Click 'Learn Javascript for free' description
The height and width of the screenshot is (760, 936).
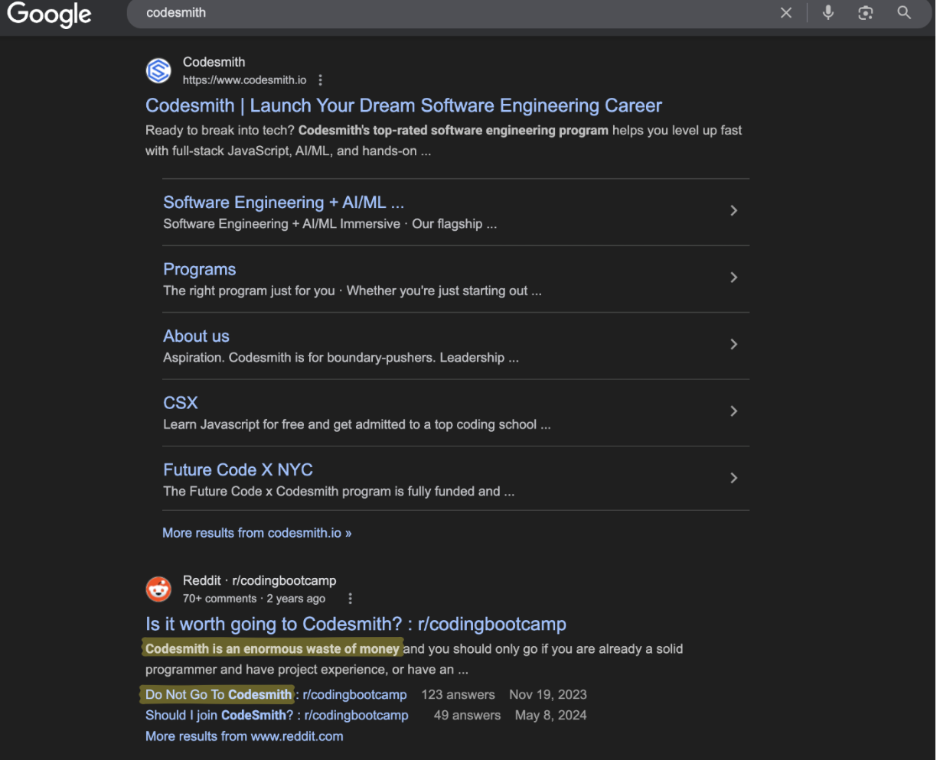pyautogui.click(x=357, y=424)
